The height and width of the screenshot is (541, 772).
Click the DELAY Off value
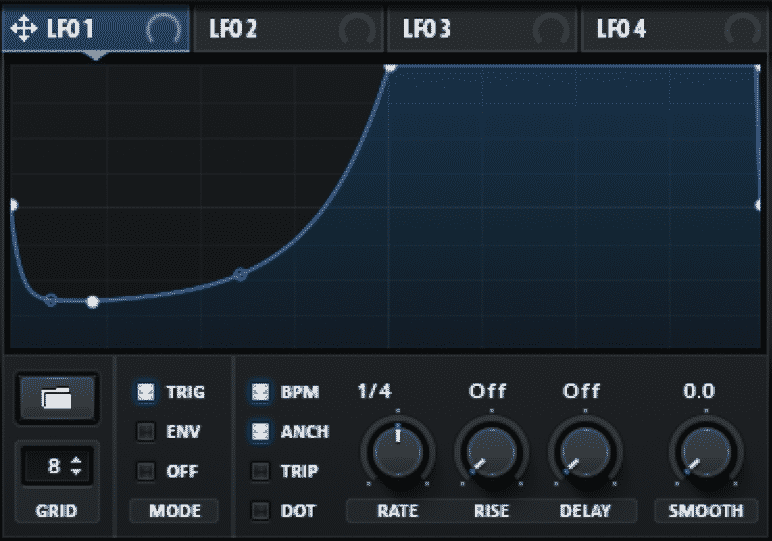(581, 391)
